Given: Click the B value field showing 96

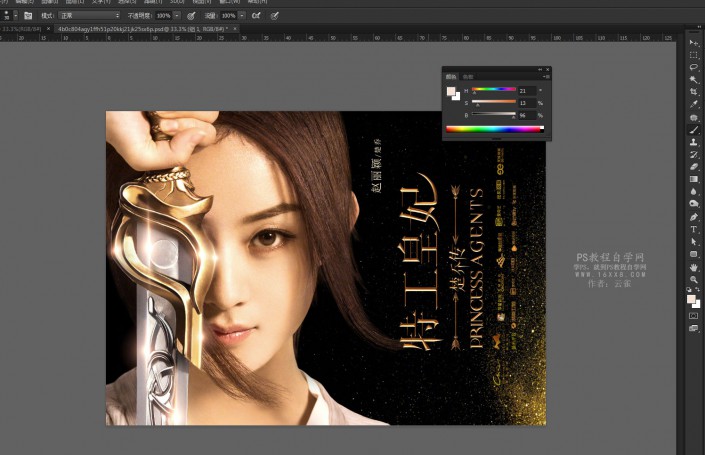Looking at the screenshot, I should tap(527, 116).
